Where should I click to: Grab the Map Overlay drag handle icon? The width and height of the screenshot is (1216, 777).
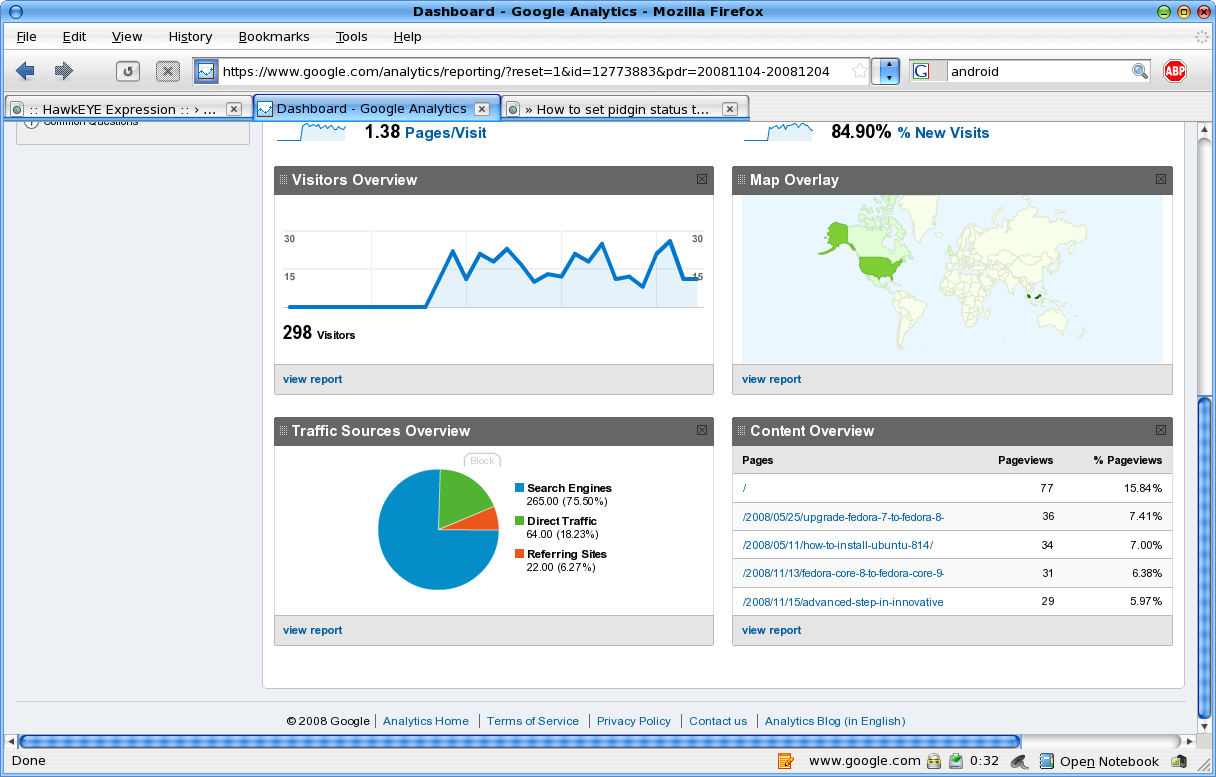tap(742, 180)
